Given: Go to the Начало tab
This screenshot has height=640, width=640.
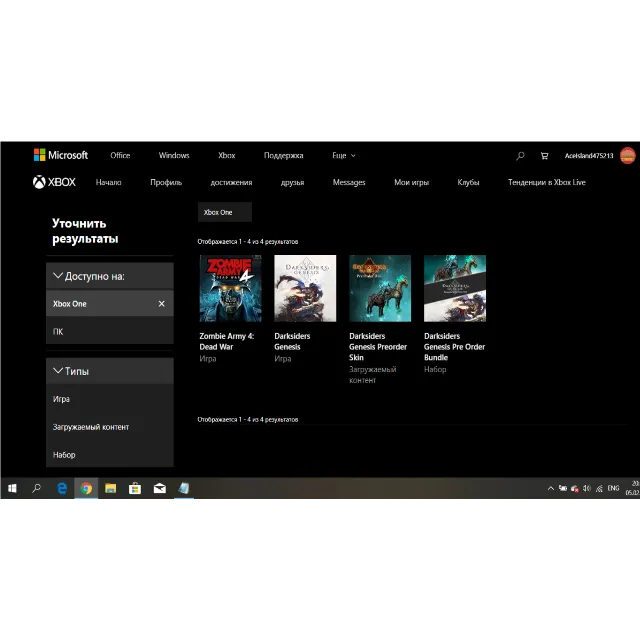Looking at the screenshot, I should coord(108,182).
